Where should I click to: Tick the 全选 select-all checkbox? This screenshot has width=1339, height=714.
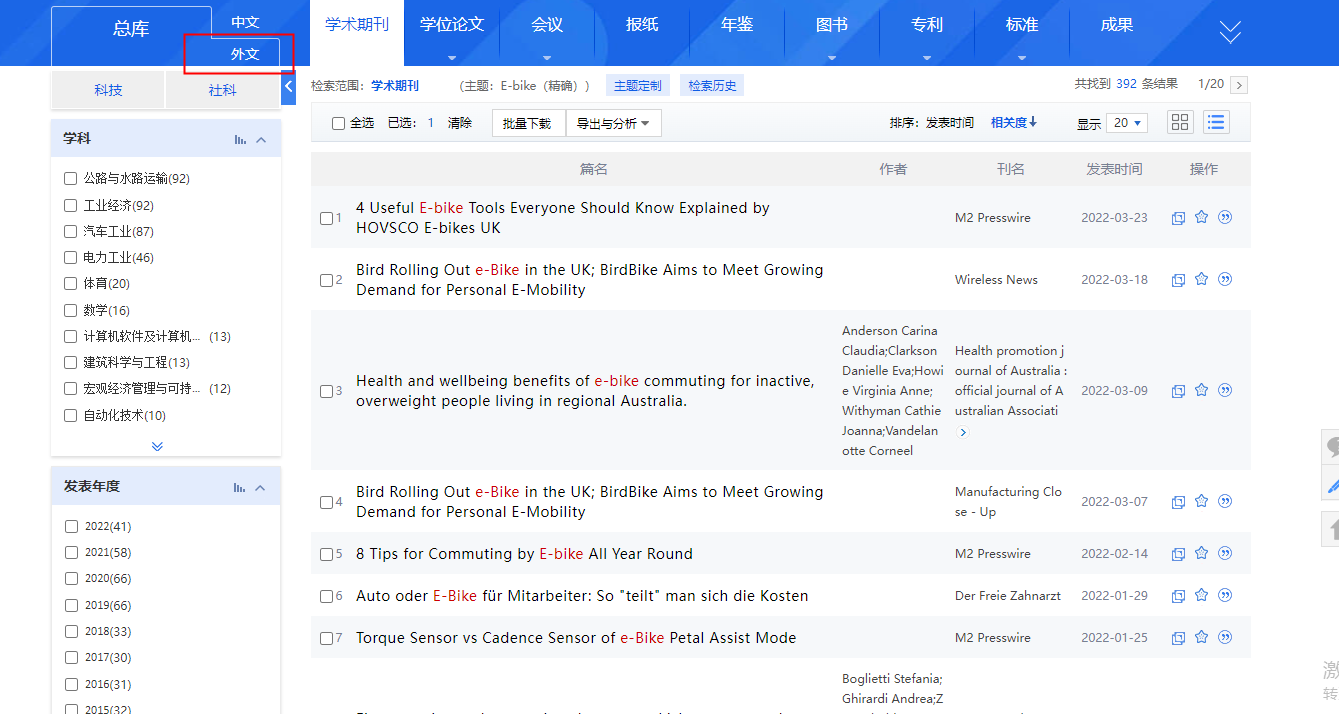pos(338,123)
